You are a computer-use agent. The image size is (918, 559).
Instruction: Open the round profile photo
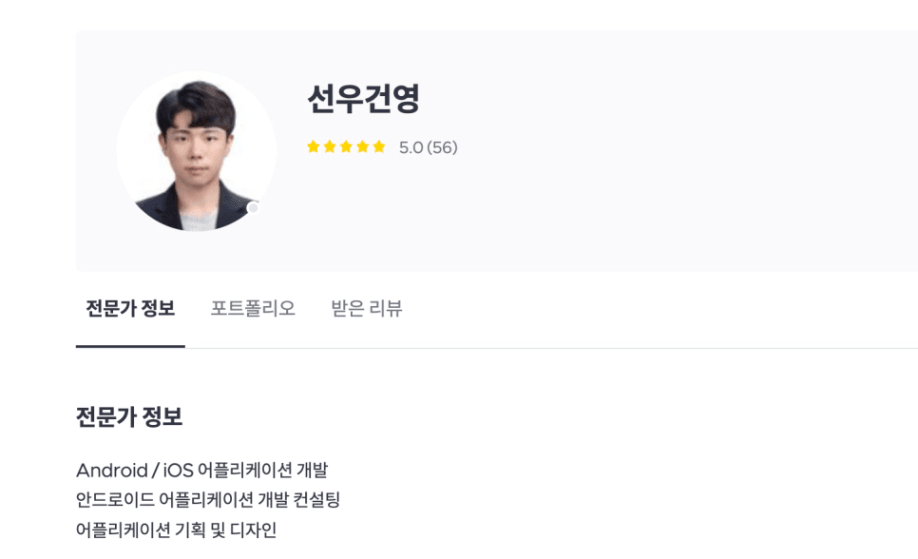pos(196,152)
